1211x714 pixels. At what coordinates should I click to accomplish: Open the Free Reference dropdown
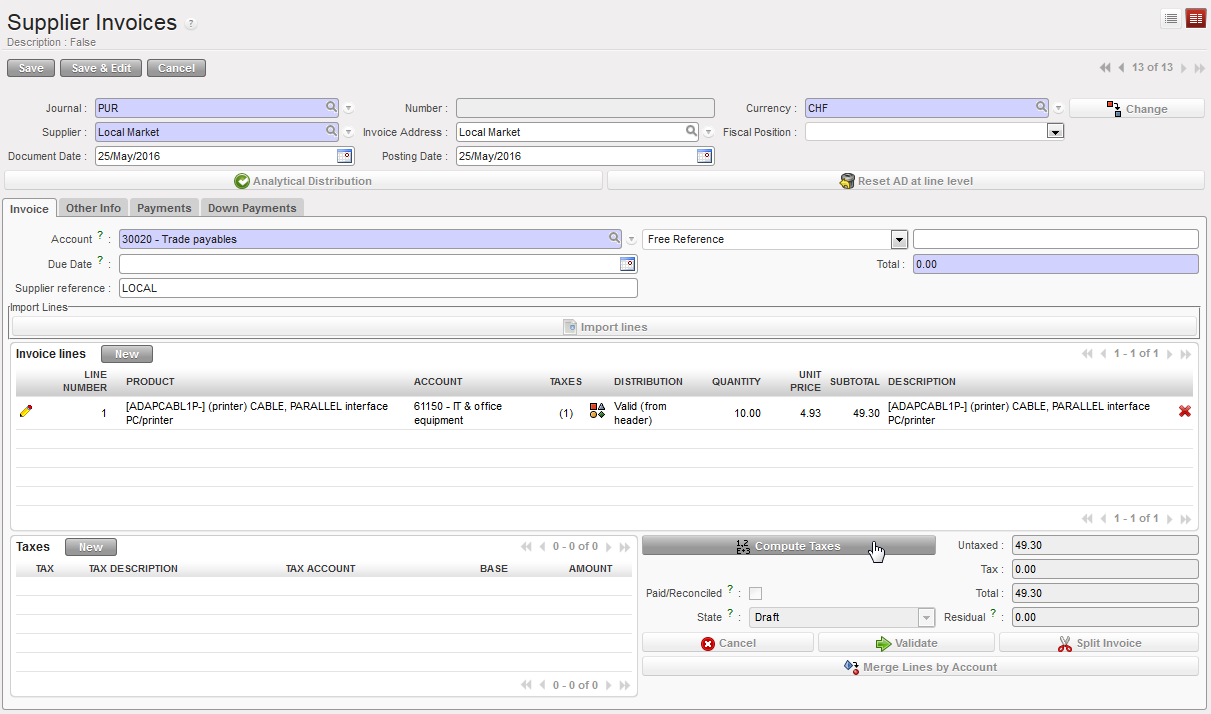tap(899, 240)
